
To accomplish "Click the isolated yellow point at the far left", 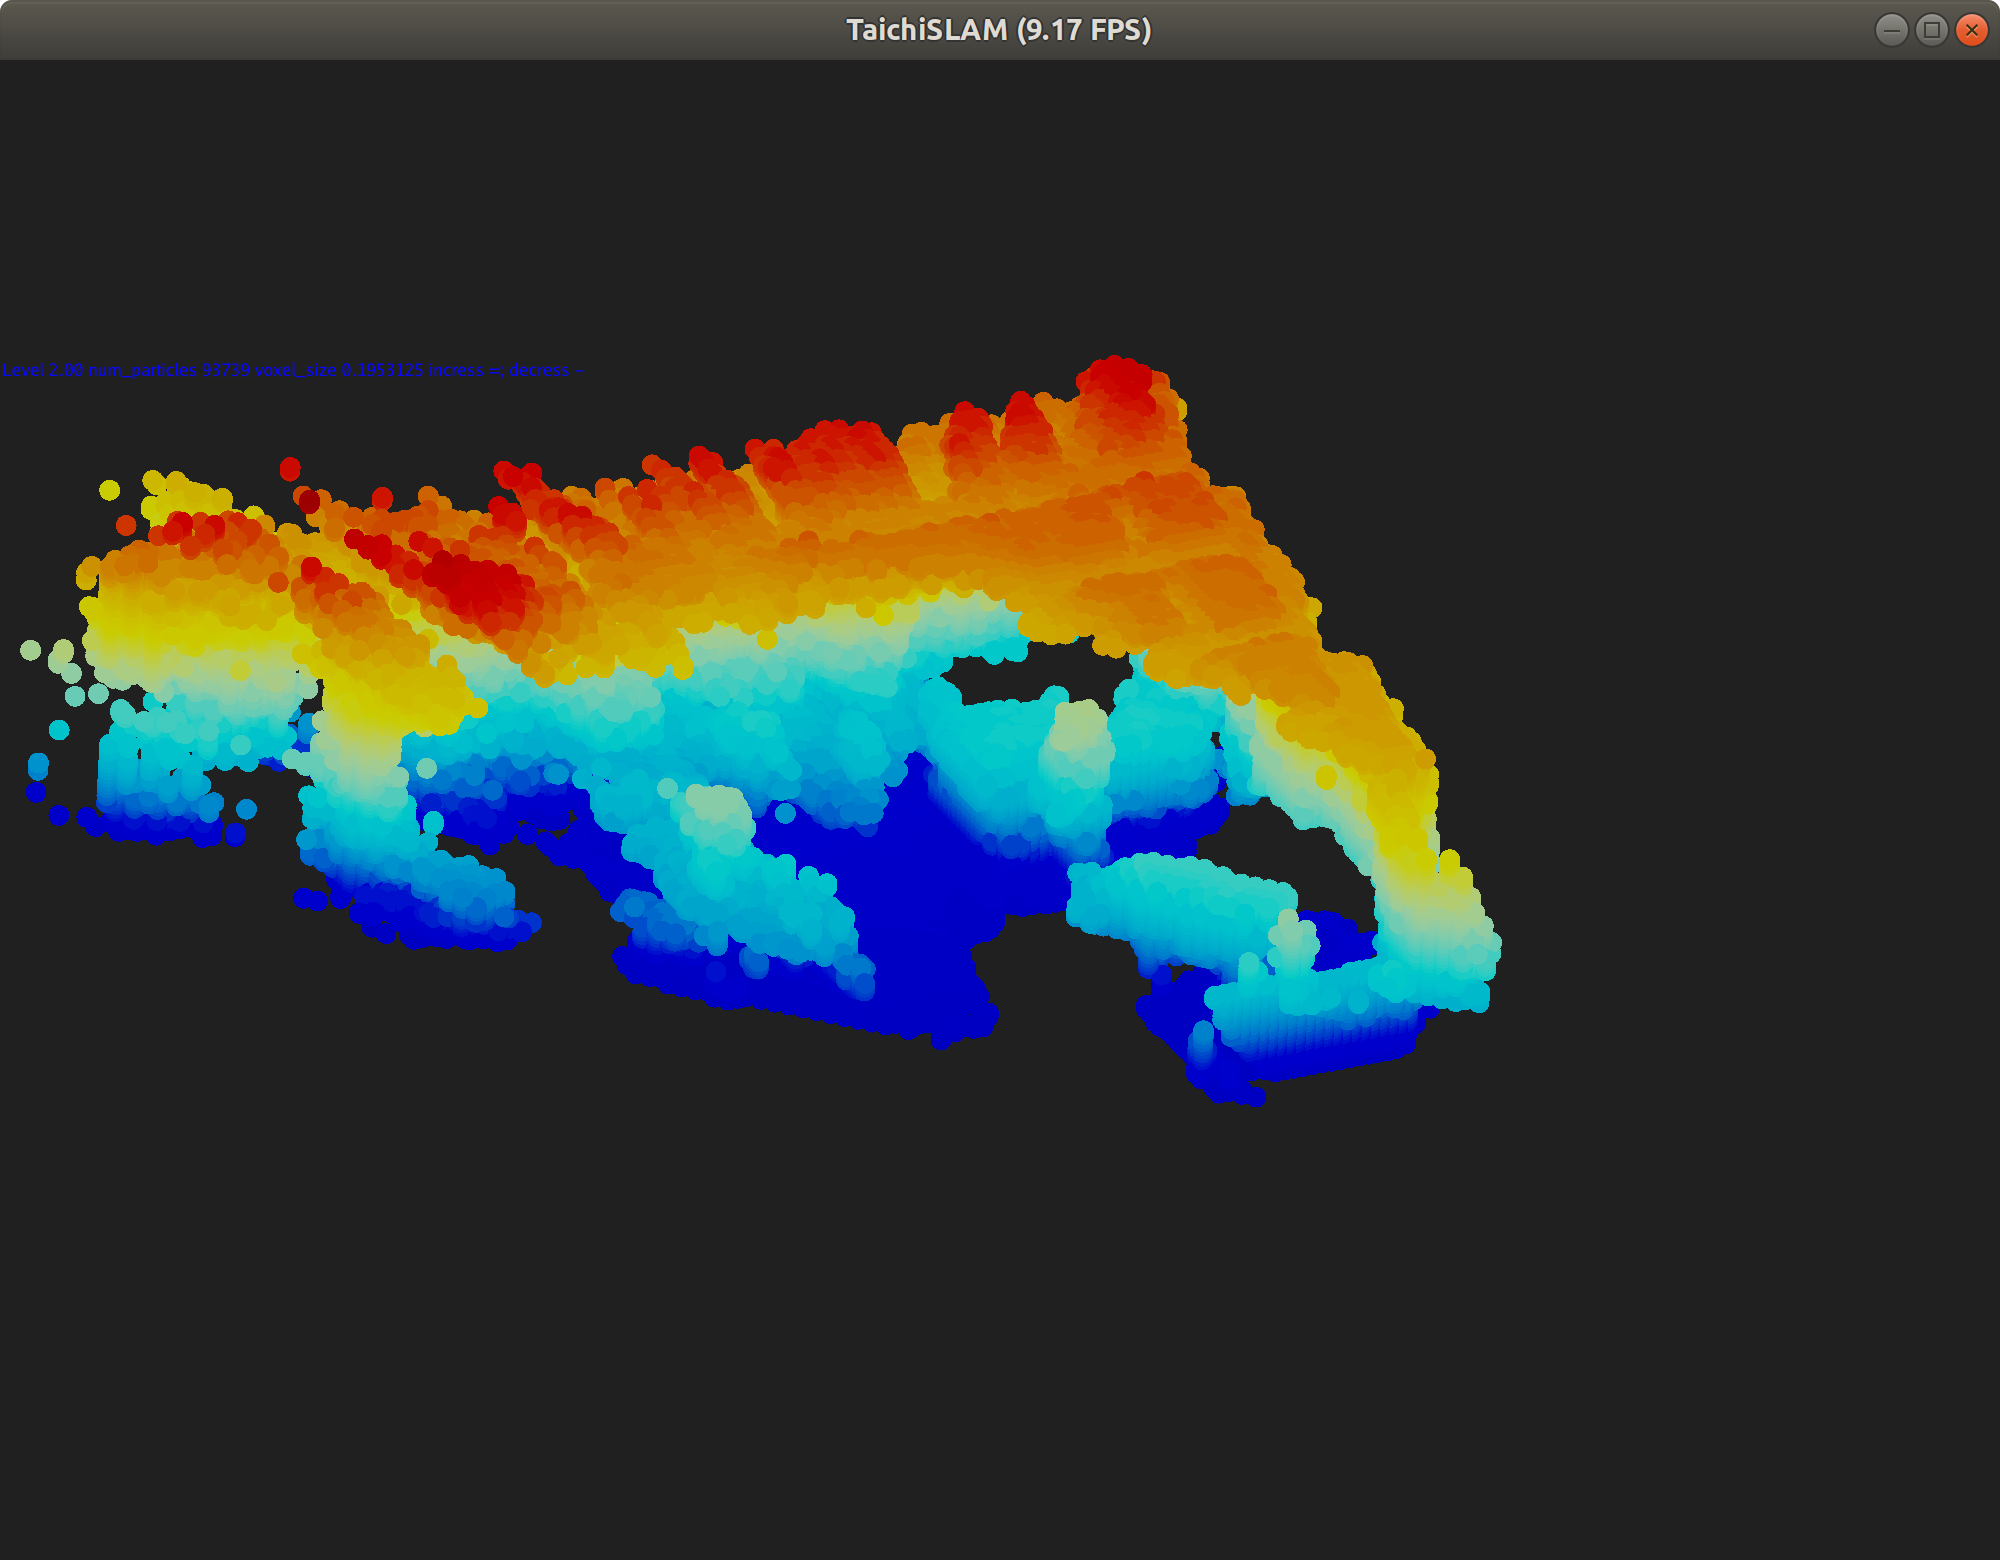I will 109,490.
